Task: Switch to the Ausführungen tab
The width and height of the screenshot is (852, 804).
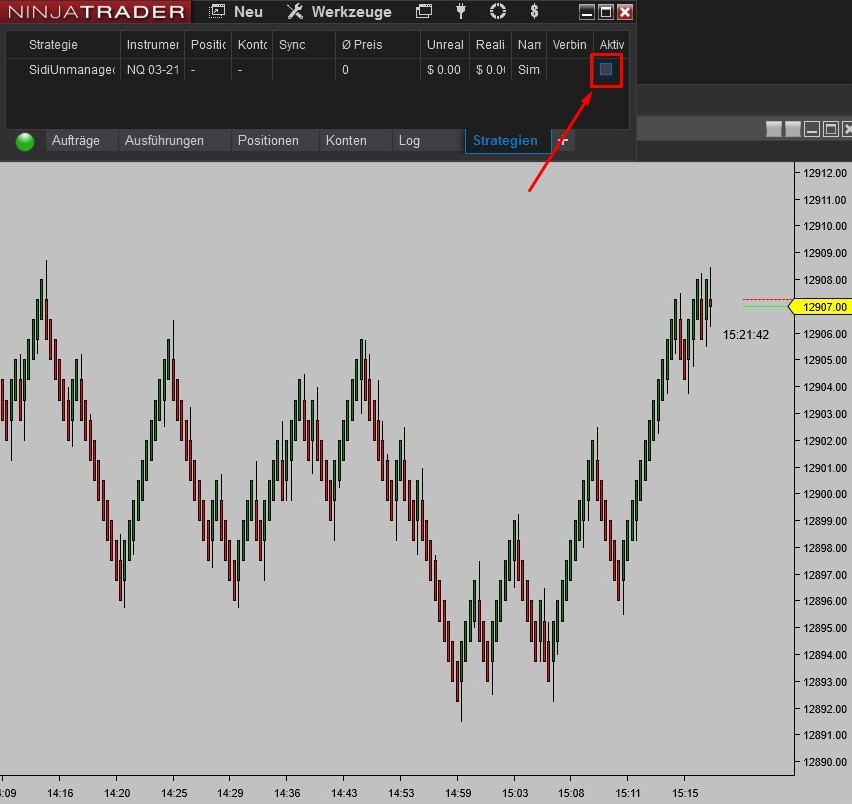Action: click(164, 141)
